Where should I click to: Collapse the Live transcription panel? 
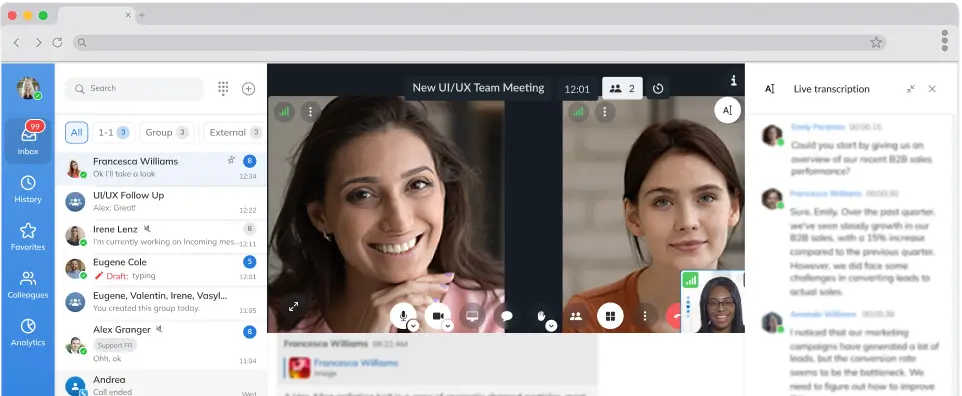click(910, 89)
